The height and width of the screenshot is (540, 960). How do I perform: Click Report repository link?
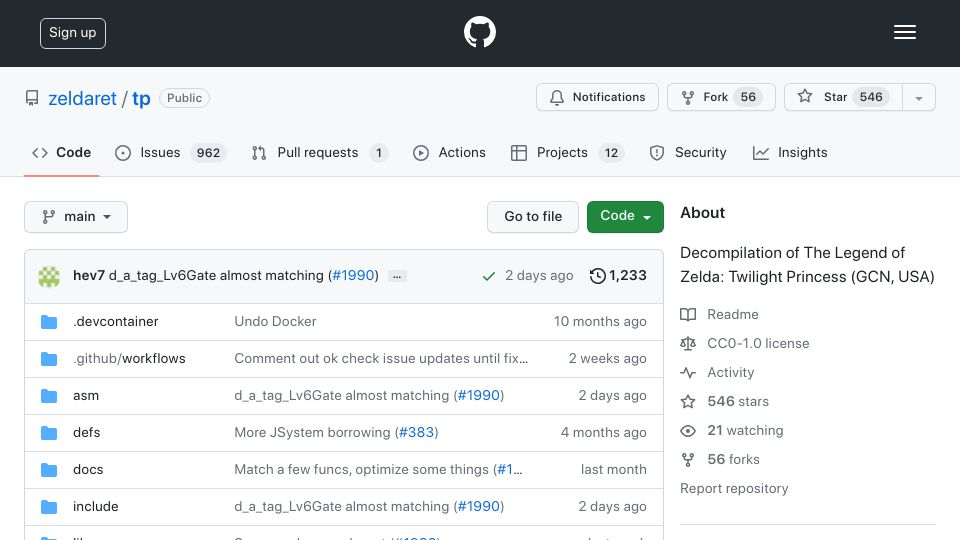point(734,489)
